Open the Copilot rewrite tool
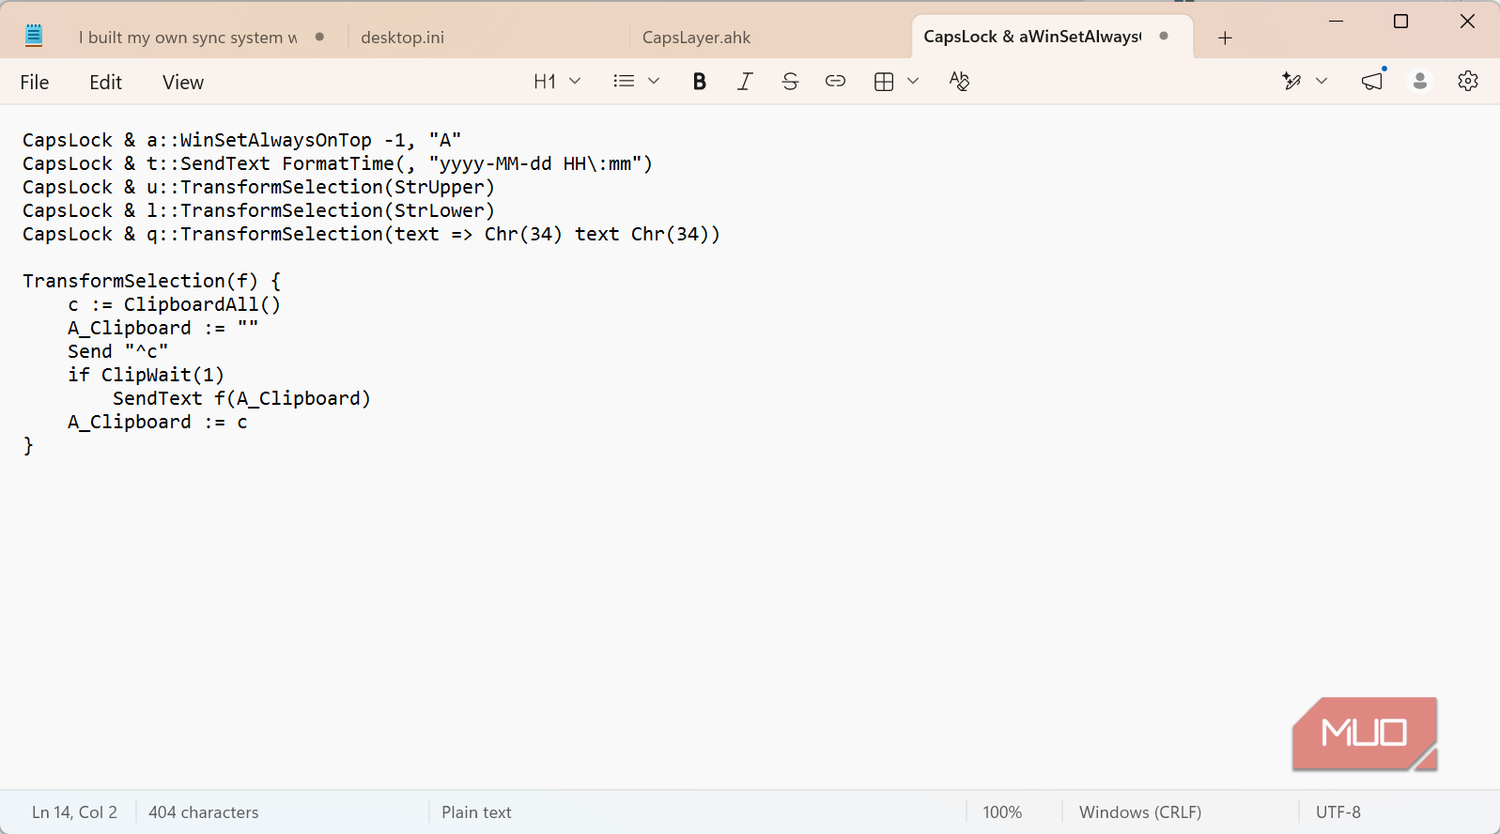 coord(1291,82)
